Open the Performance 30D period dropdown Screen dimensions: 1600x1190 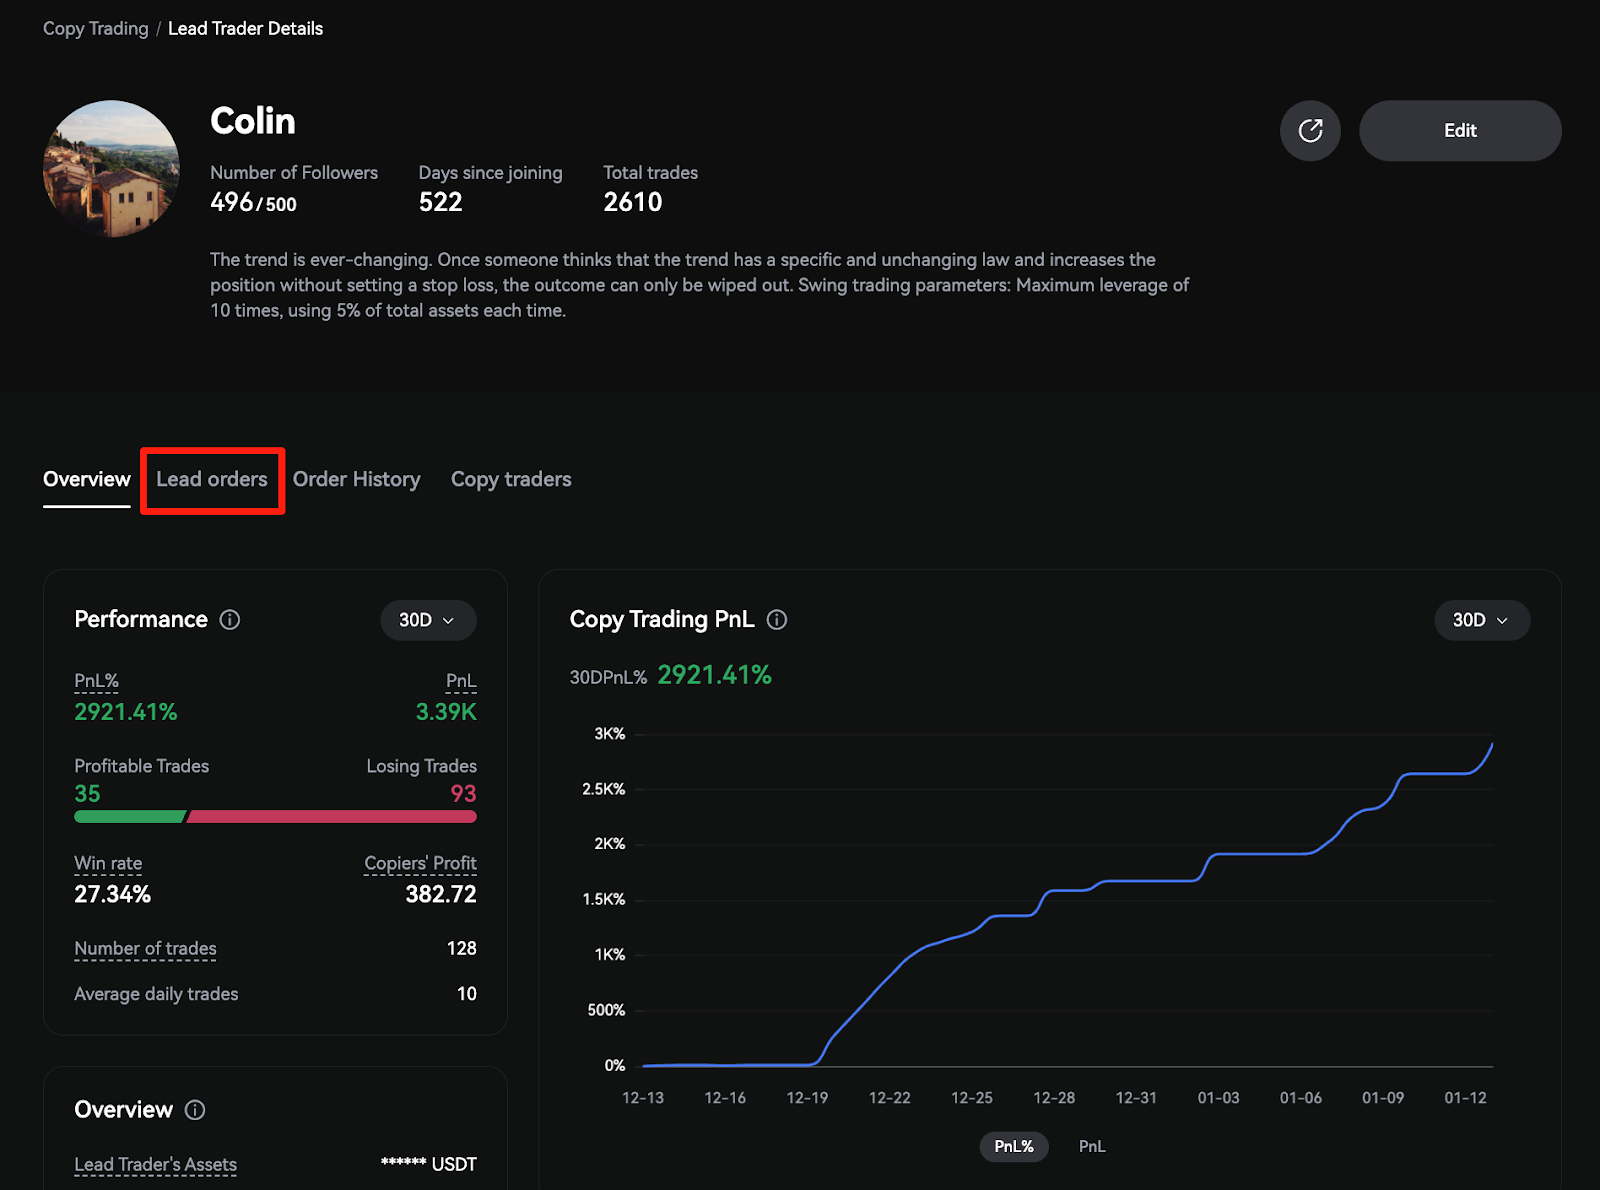[x=428, y=620]
